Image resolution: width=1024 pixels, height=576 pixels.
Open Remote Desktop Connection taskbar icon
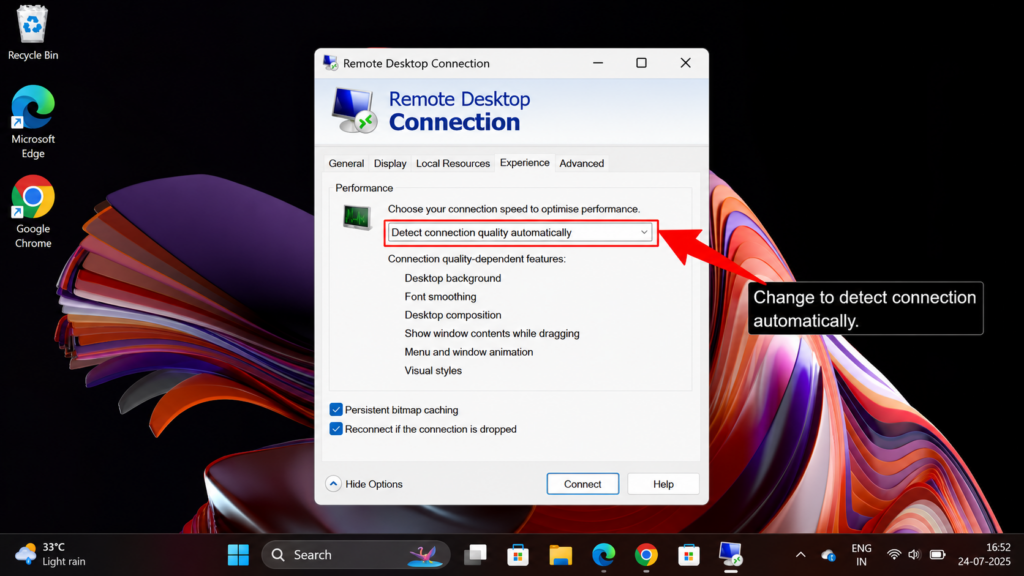point(731,555)
